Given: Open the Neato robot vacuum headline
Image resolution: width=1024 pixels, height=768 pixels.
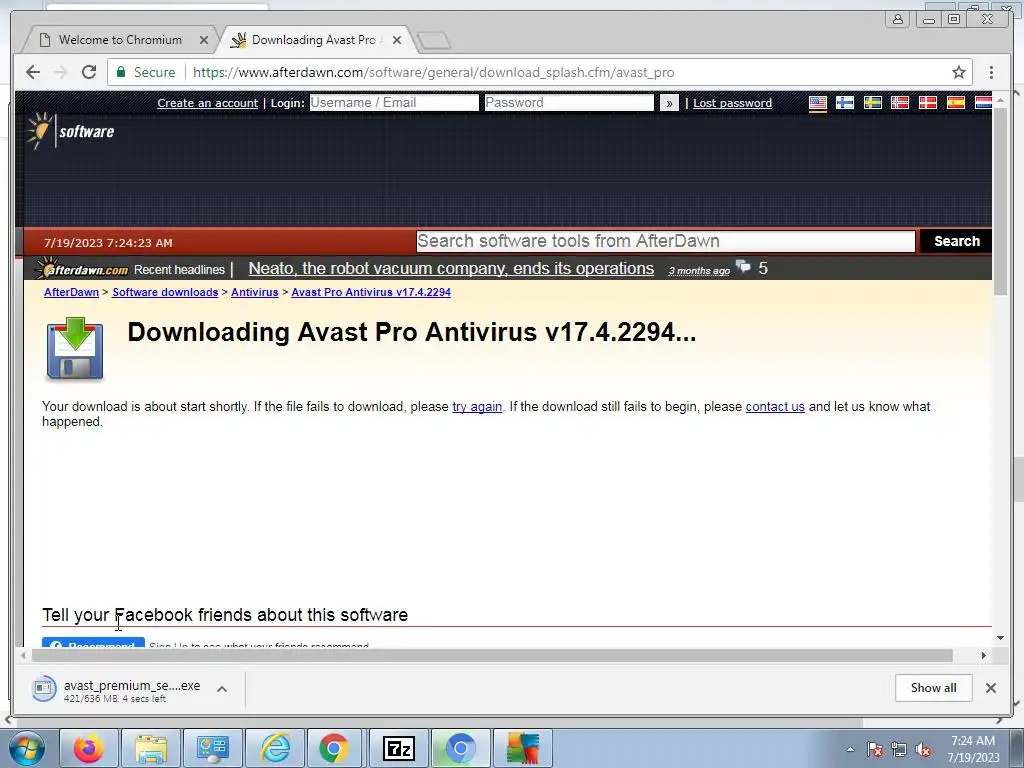Looking at the screenshot, I should (451, 268).
